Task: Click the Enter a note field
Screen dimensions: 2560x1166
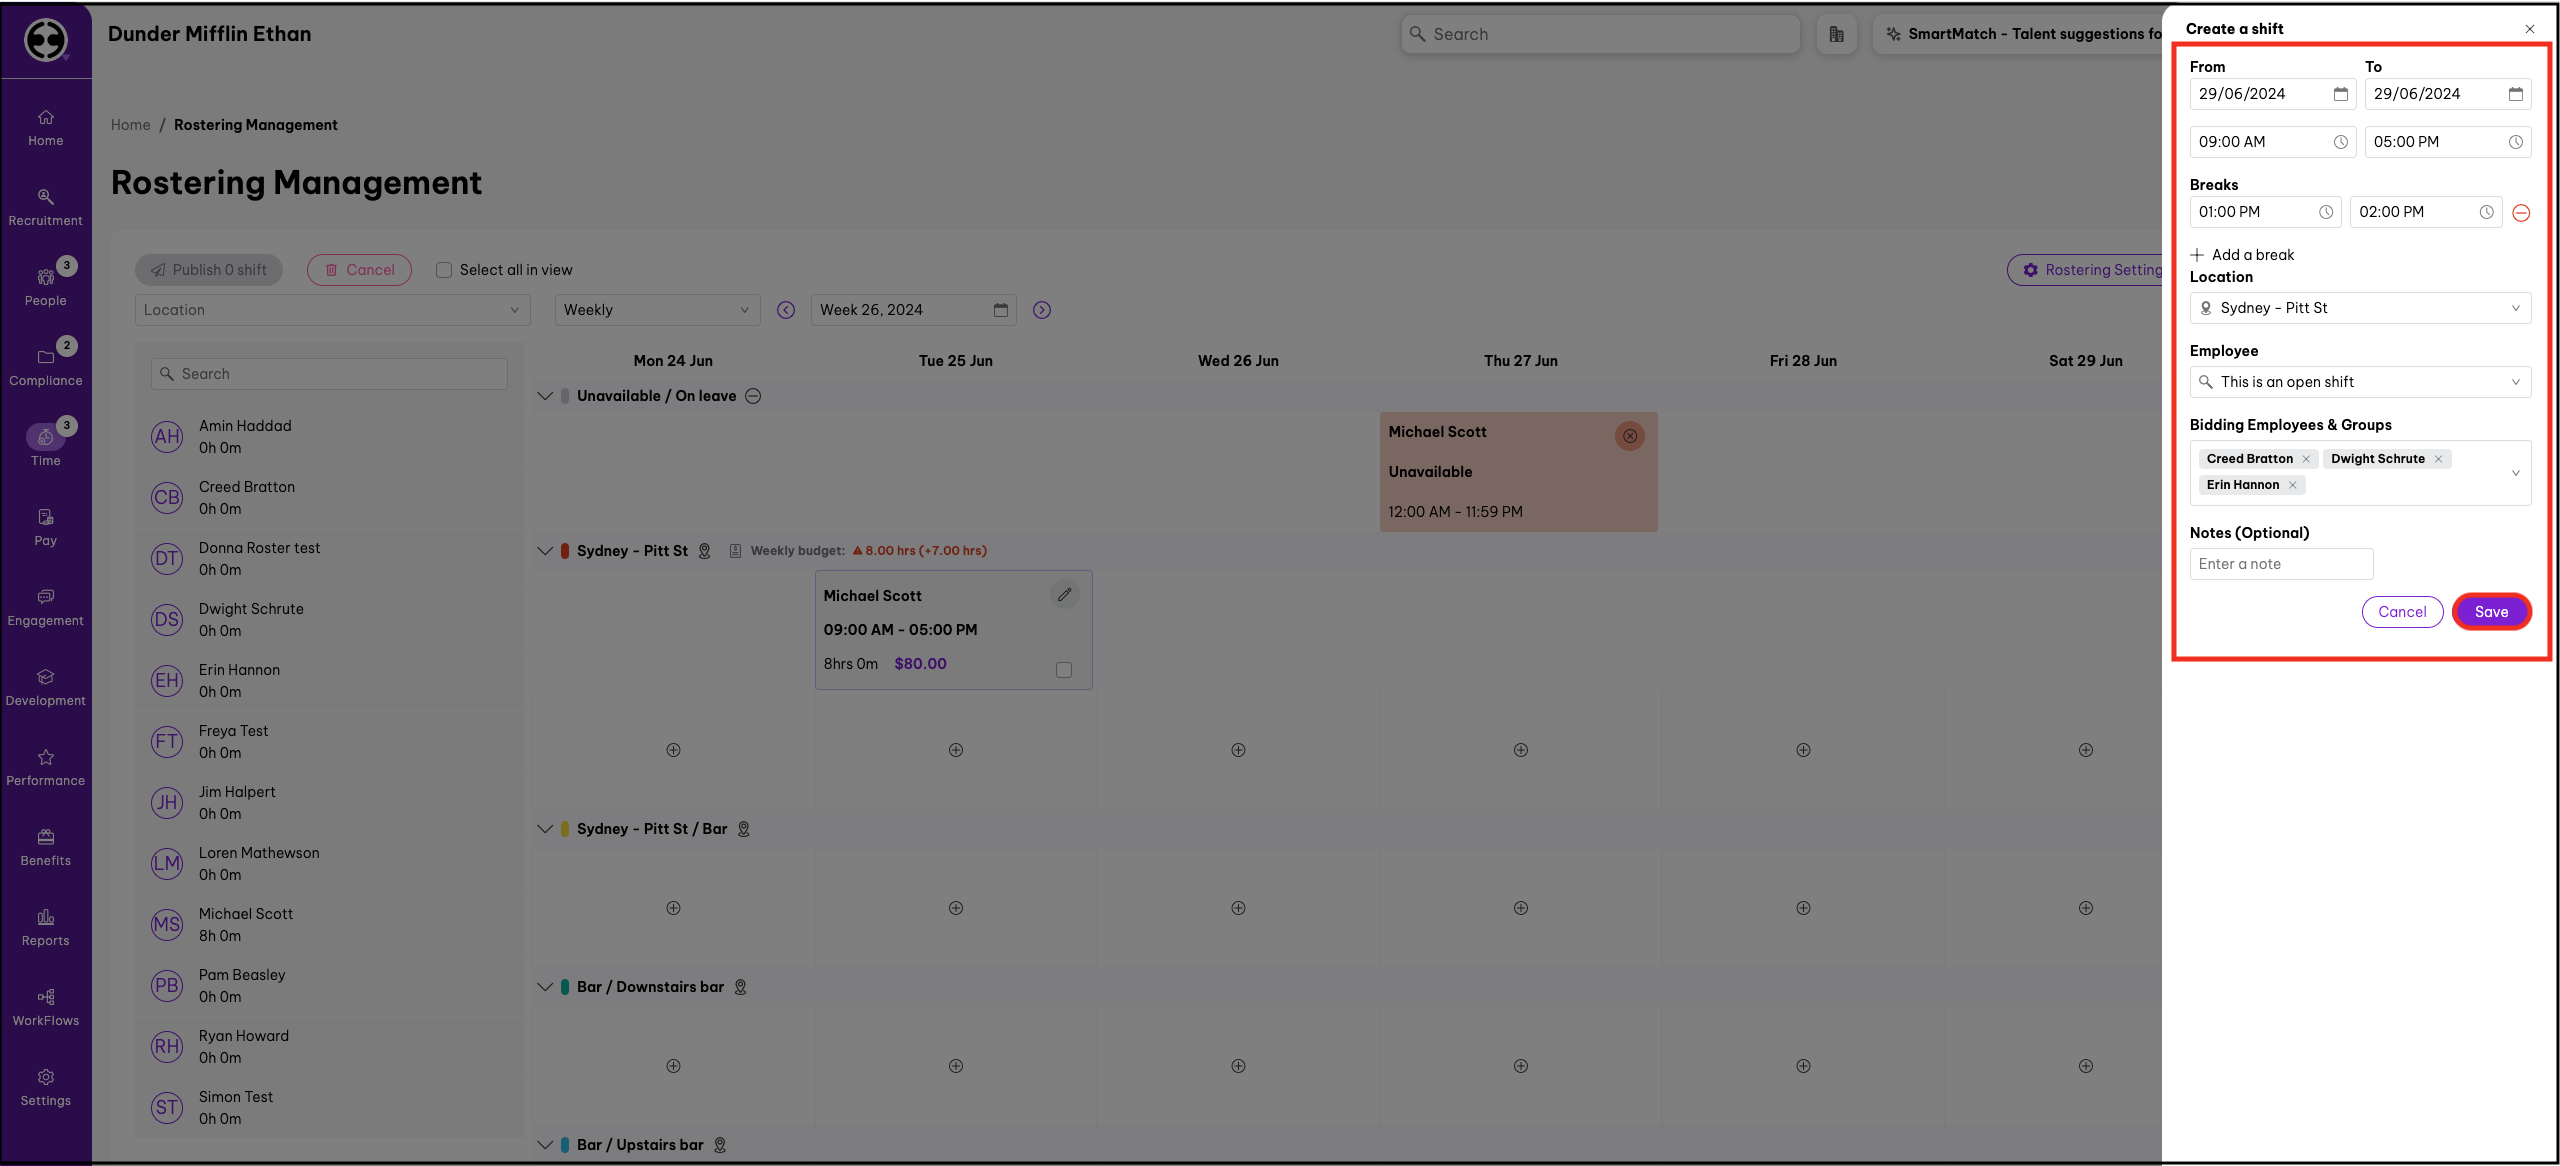Action: pos(2280,564)
